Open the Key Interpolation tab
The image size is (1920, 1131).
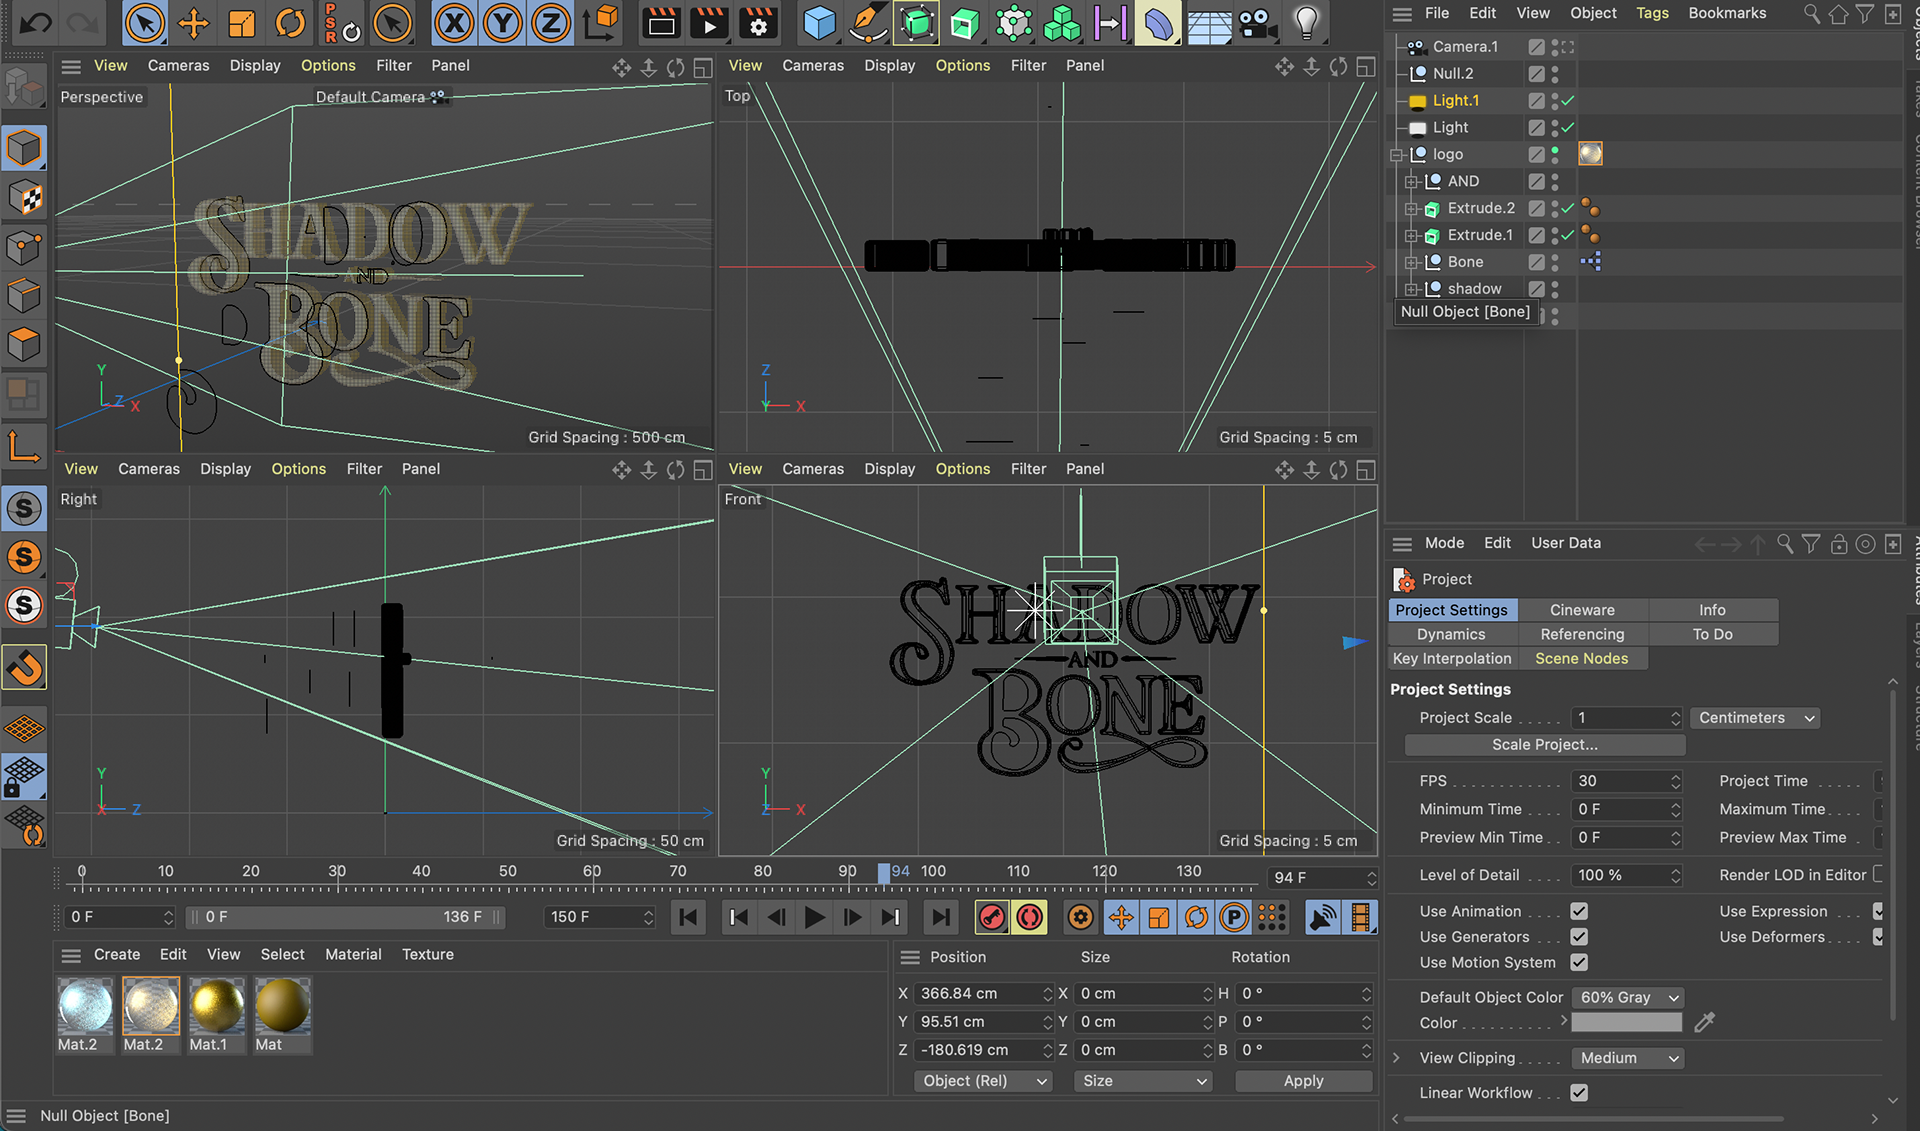[1452, 659]
